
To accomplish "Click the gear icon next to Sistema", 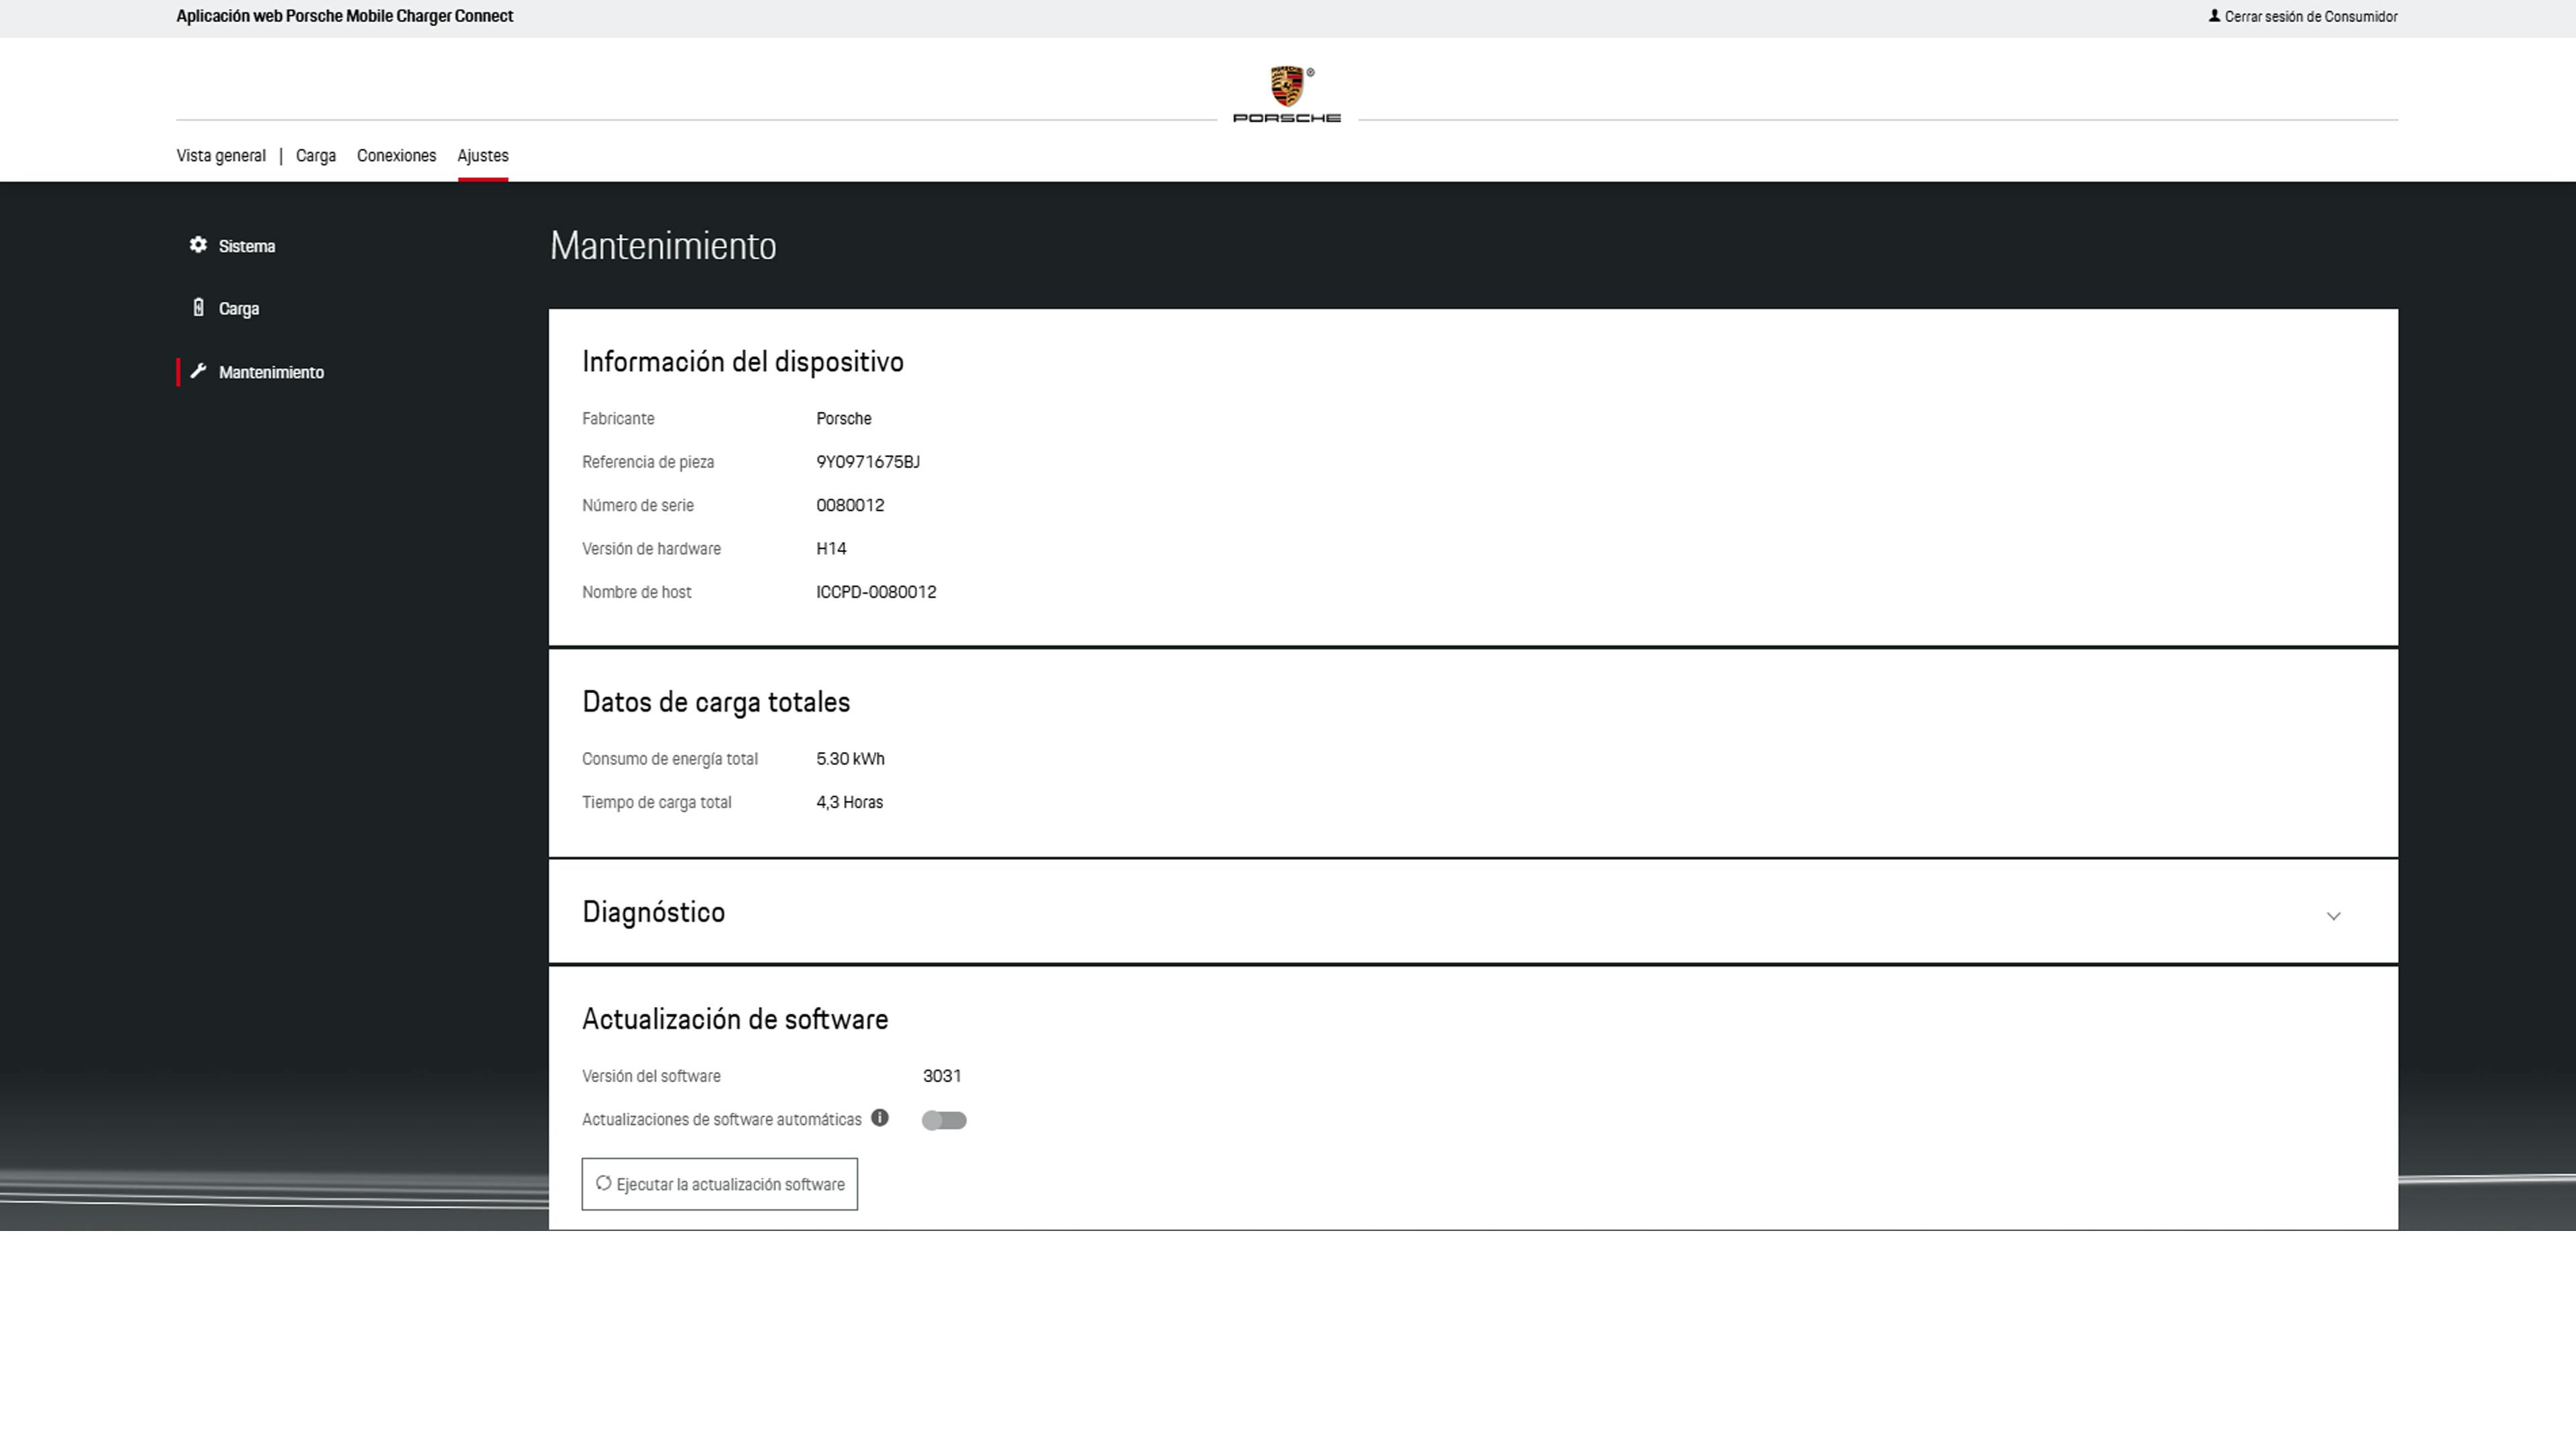I will 198,245.
